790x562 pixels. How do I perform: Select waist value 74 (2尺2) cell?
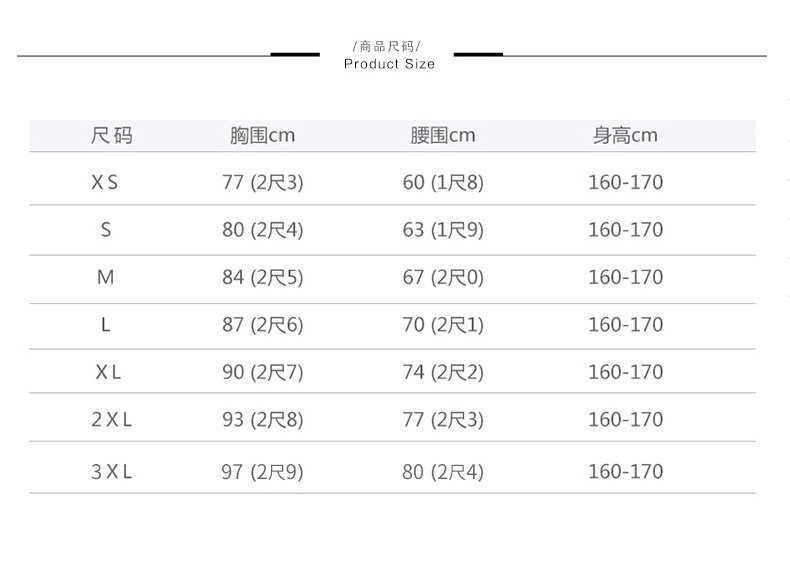pos(442,372)
